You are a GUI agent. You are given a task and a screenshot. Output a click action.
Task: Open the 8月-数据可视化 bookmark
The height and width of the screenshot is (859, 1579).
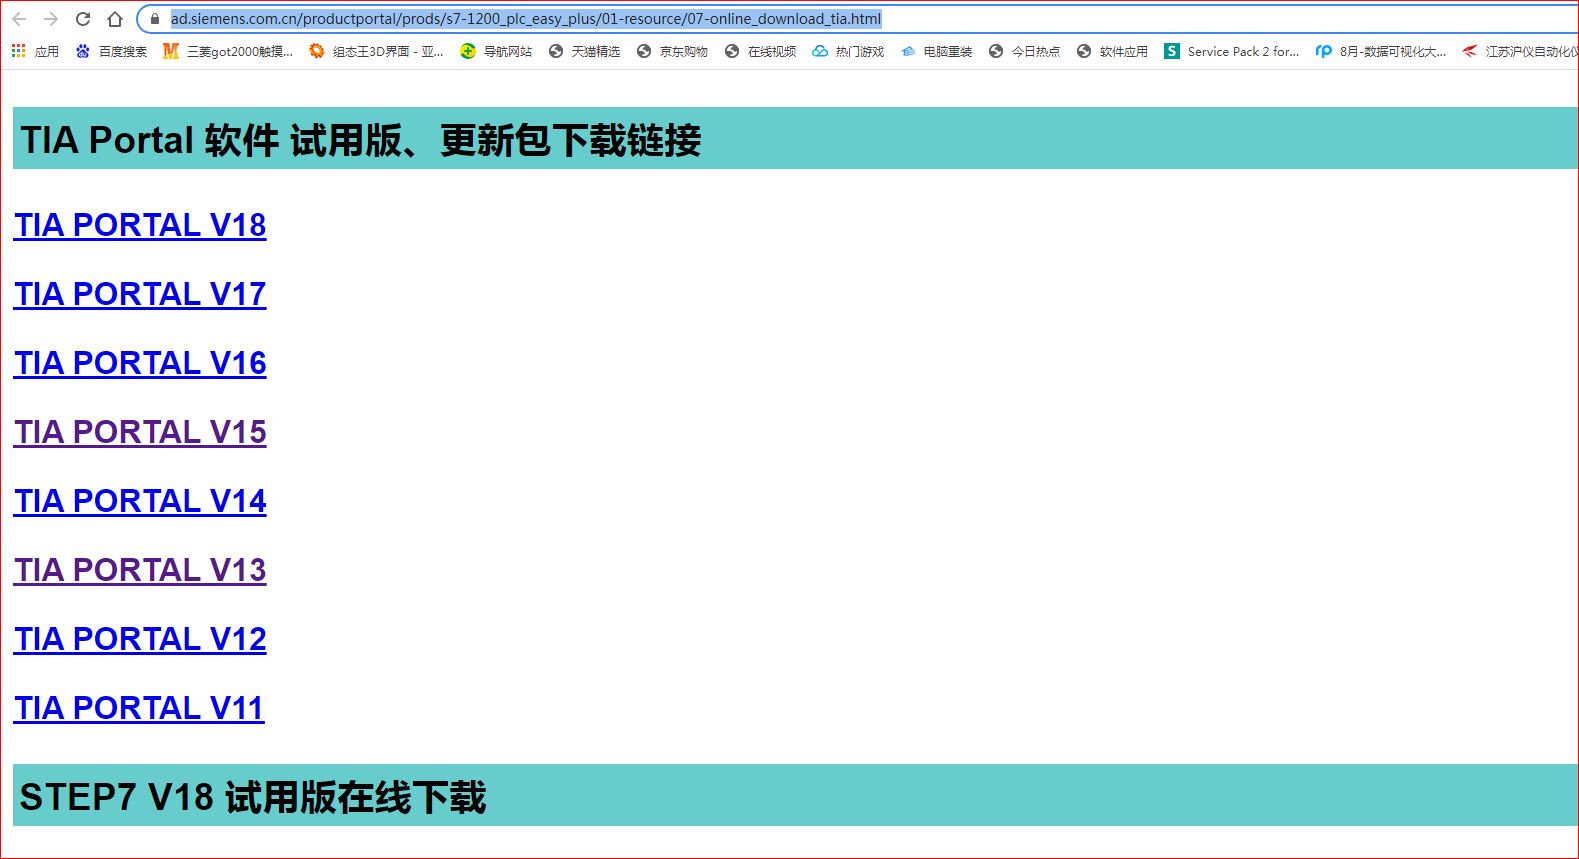[x=1381, y=51]
